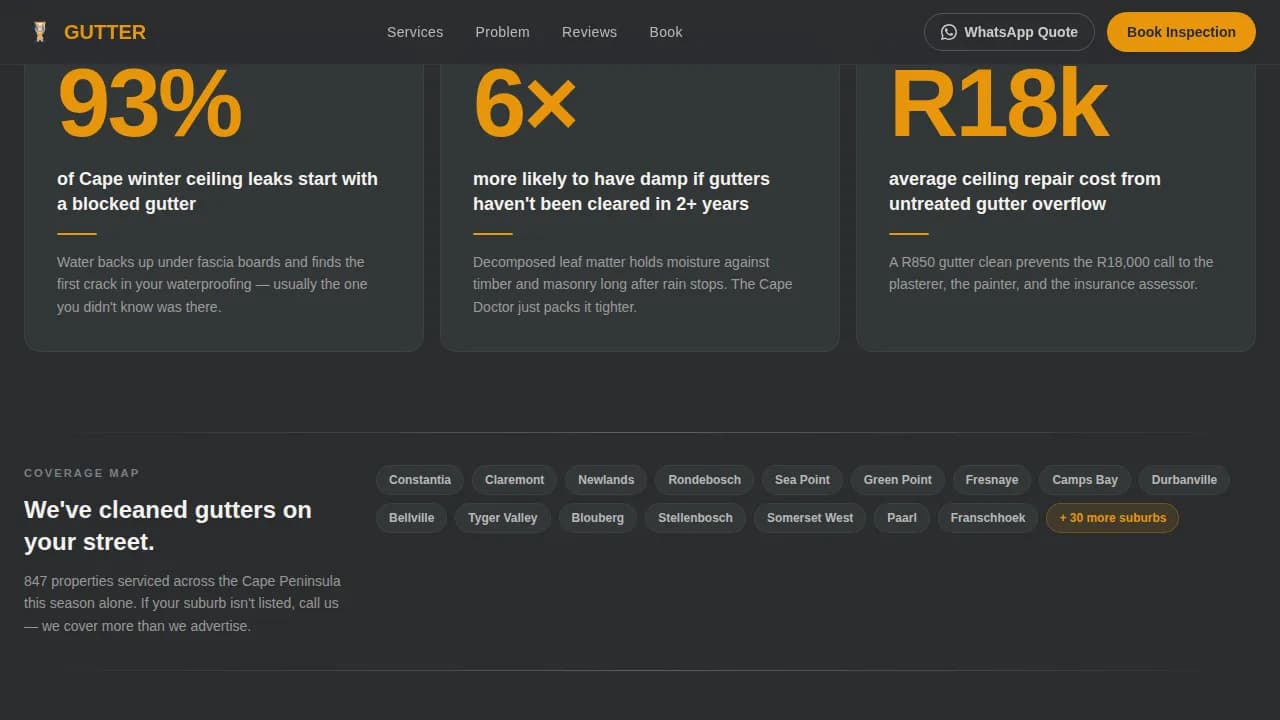This screenshot has width=1280, height=720.
Task: Click the Stellenbosch suburb chip
Action: pos(695,517)
